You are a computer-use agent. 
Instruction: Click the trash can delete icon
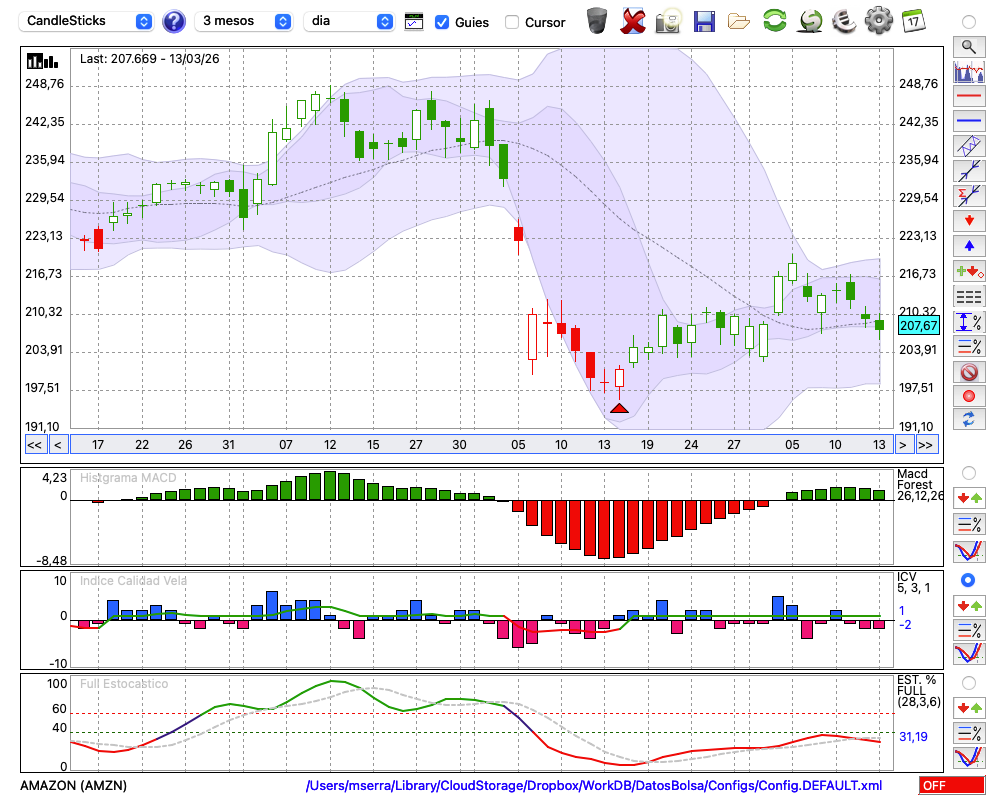click(597, 21)
